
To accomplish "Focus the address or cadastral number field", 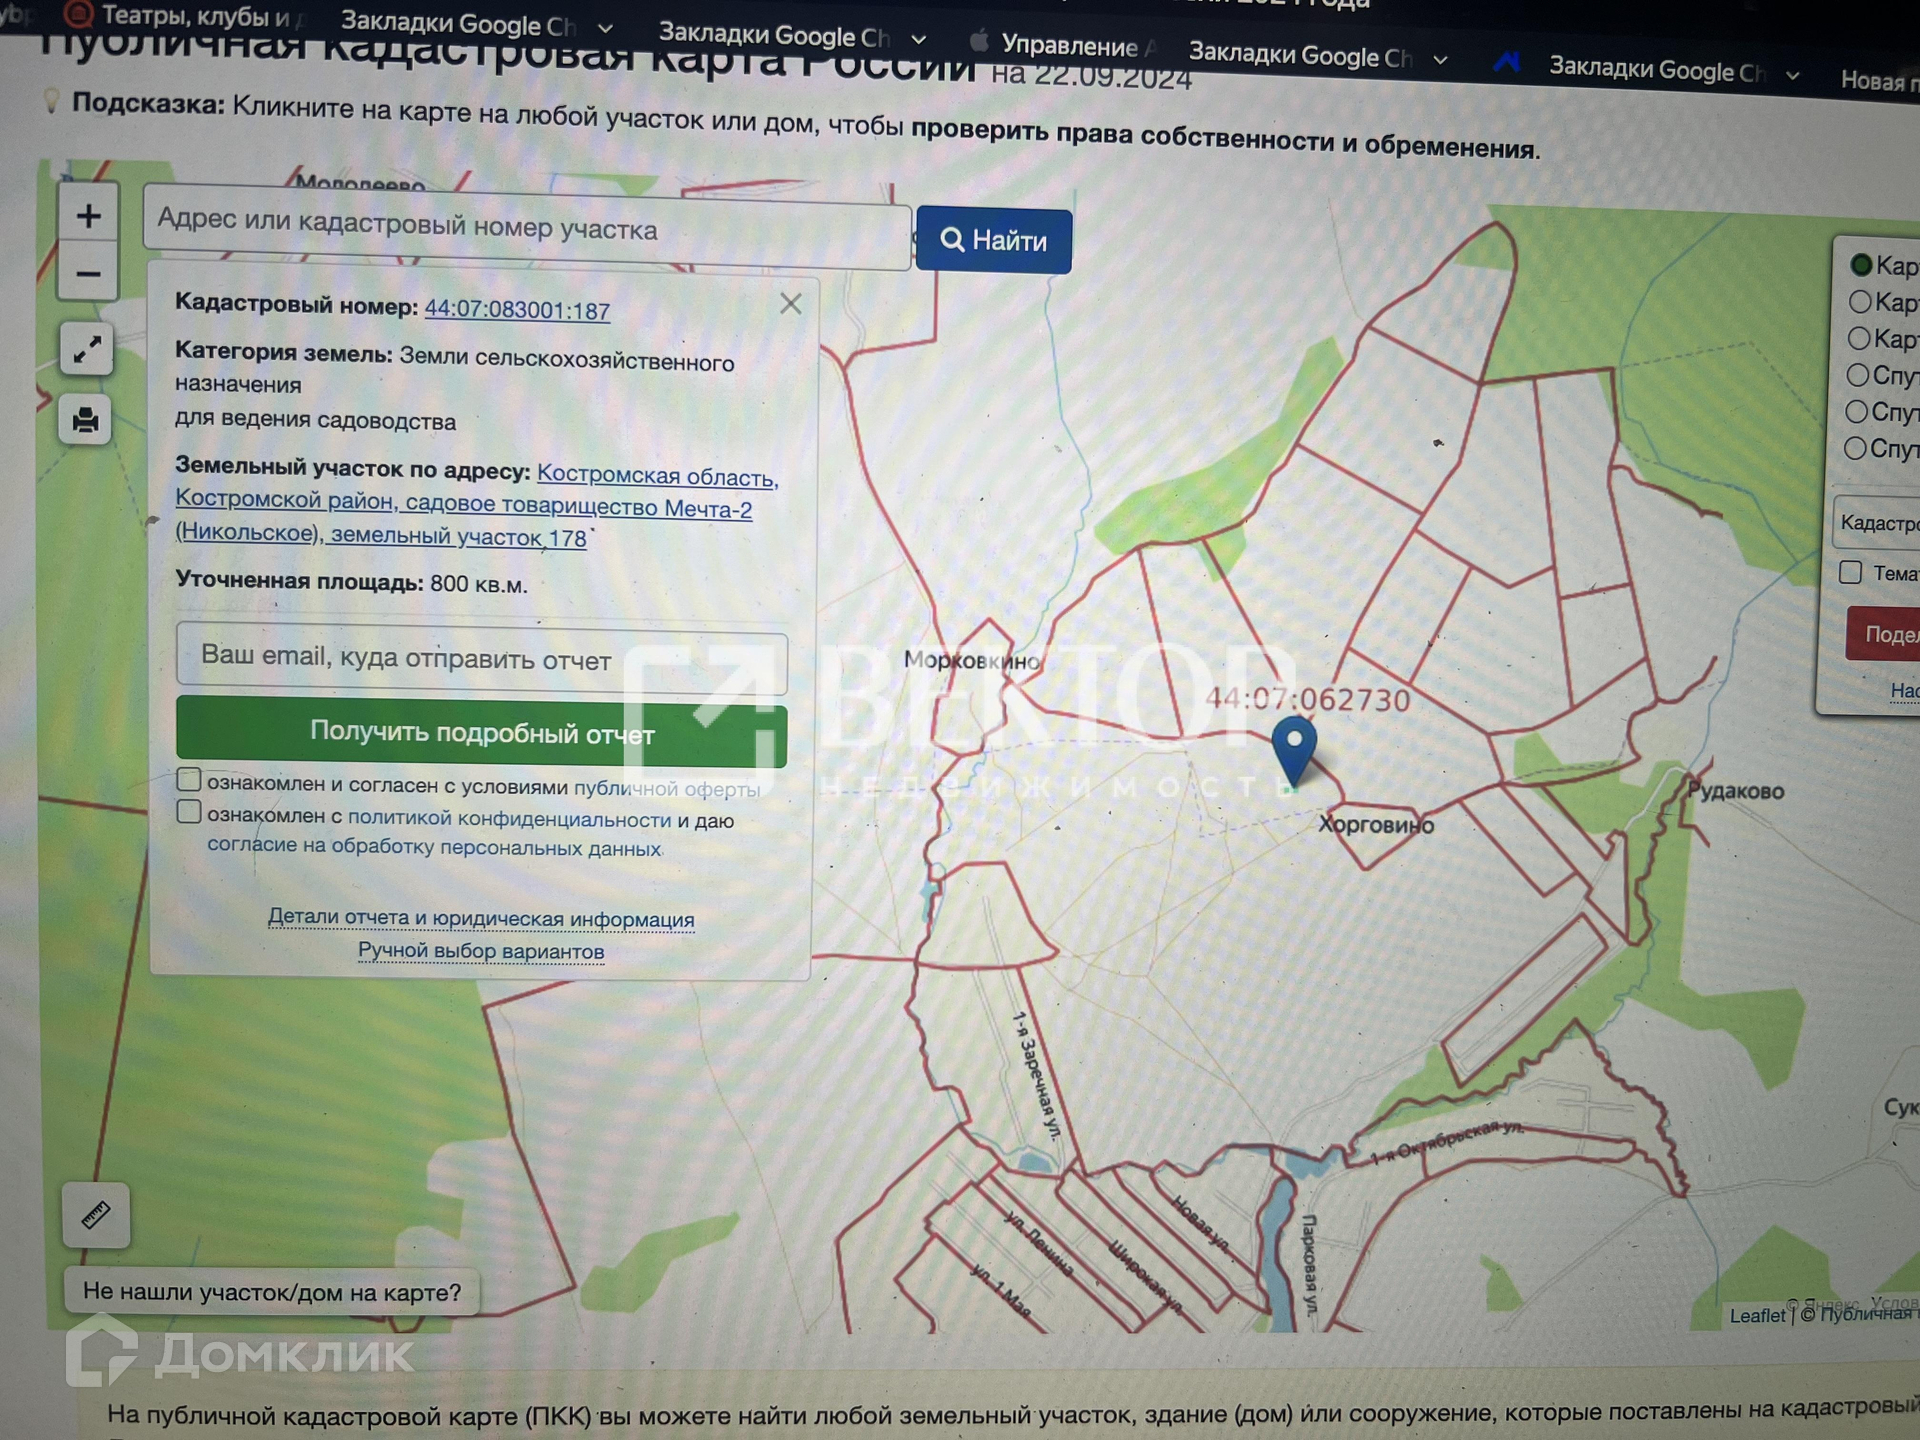I will (x=526, y=227).
